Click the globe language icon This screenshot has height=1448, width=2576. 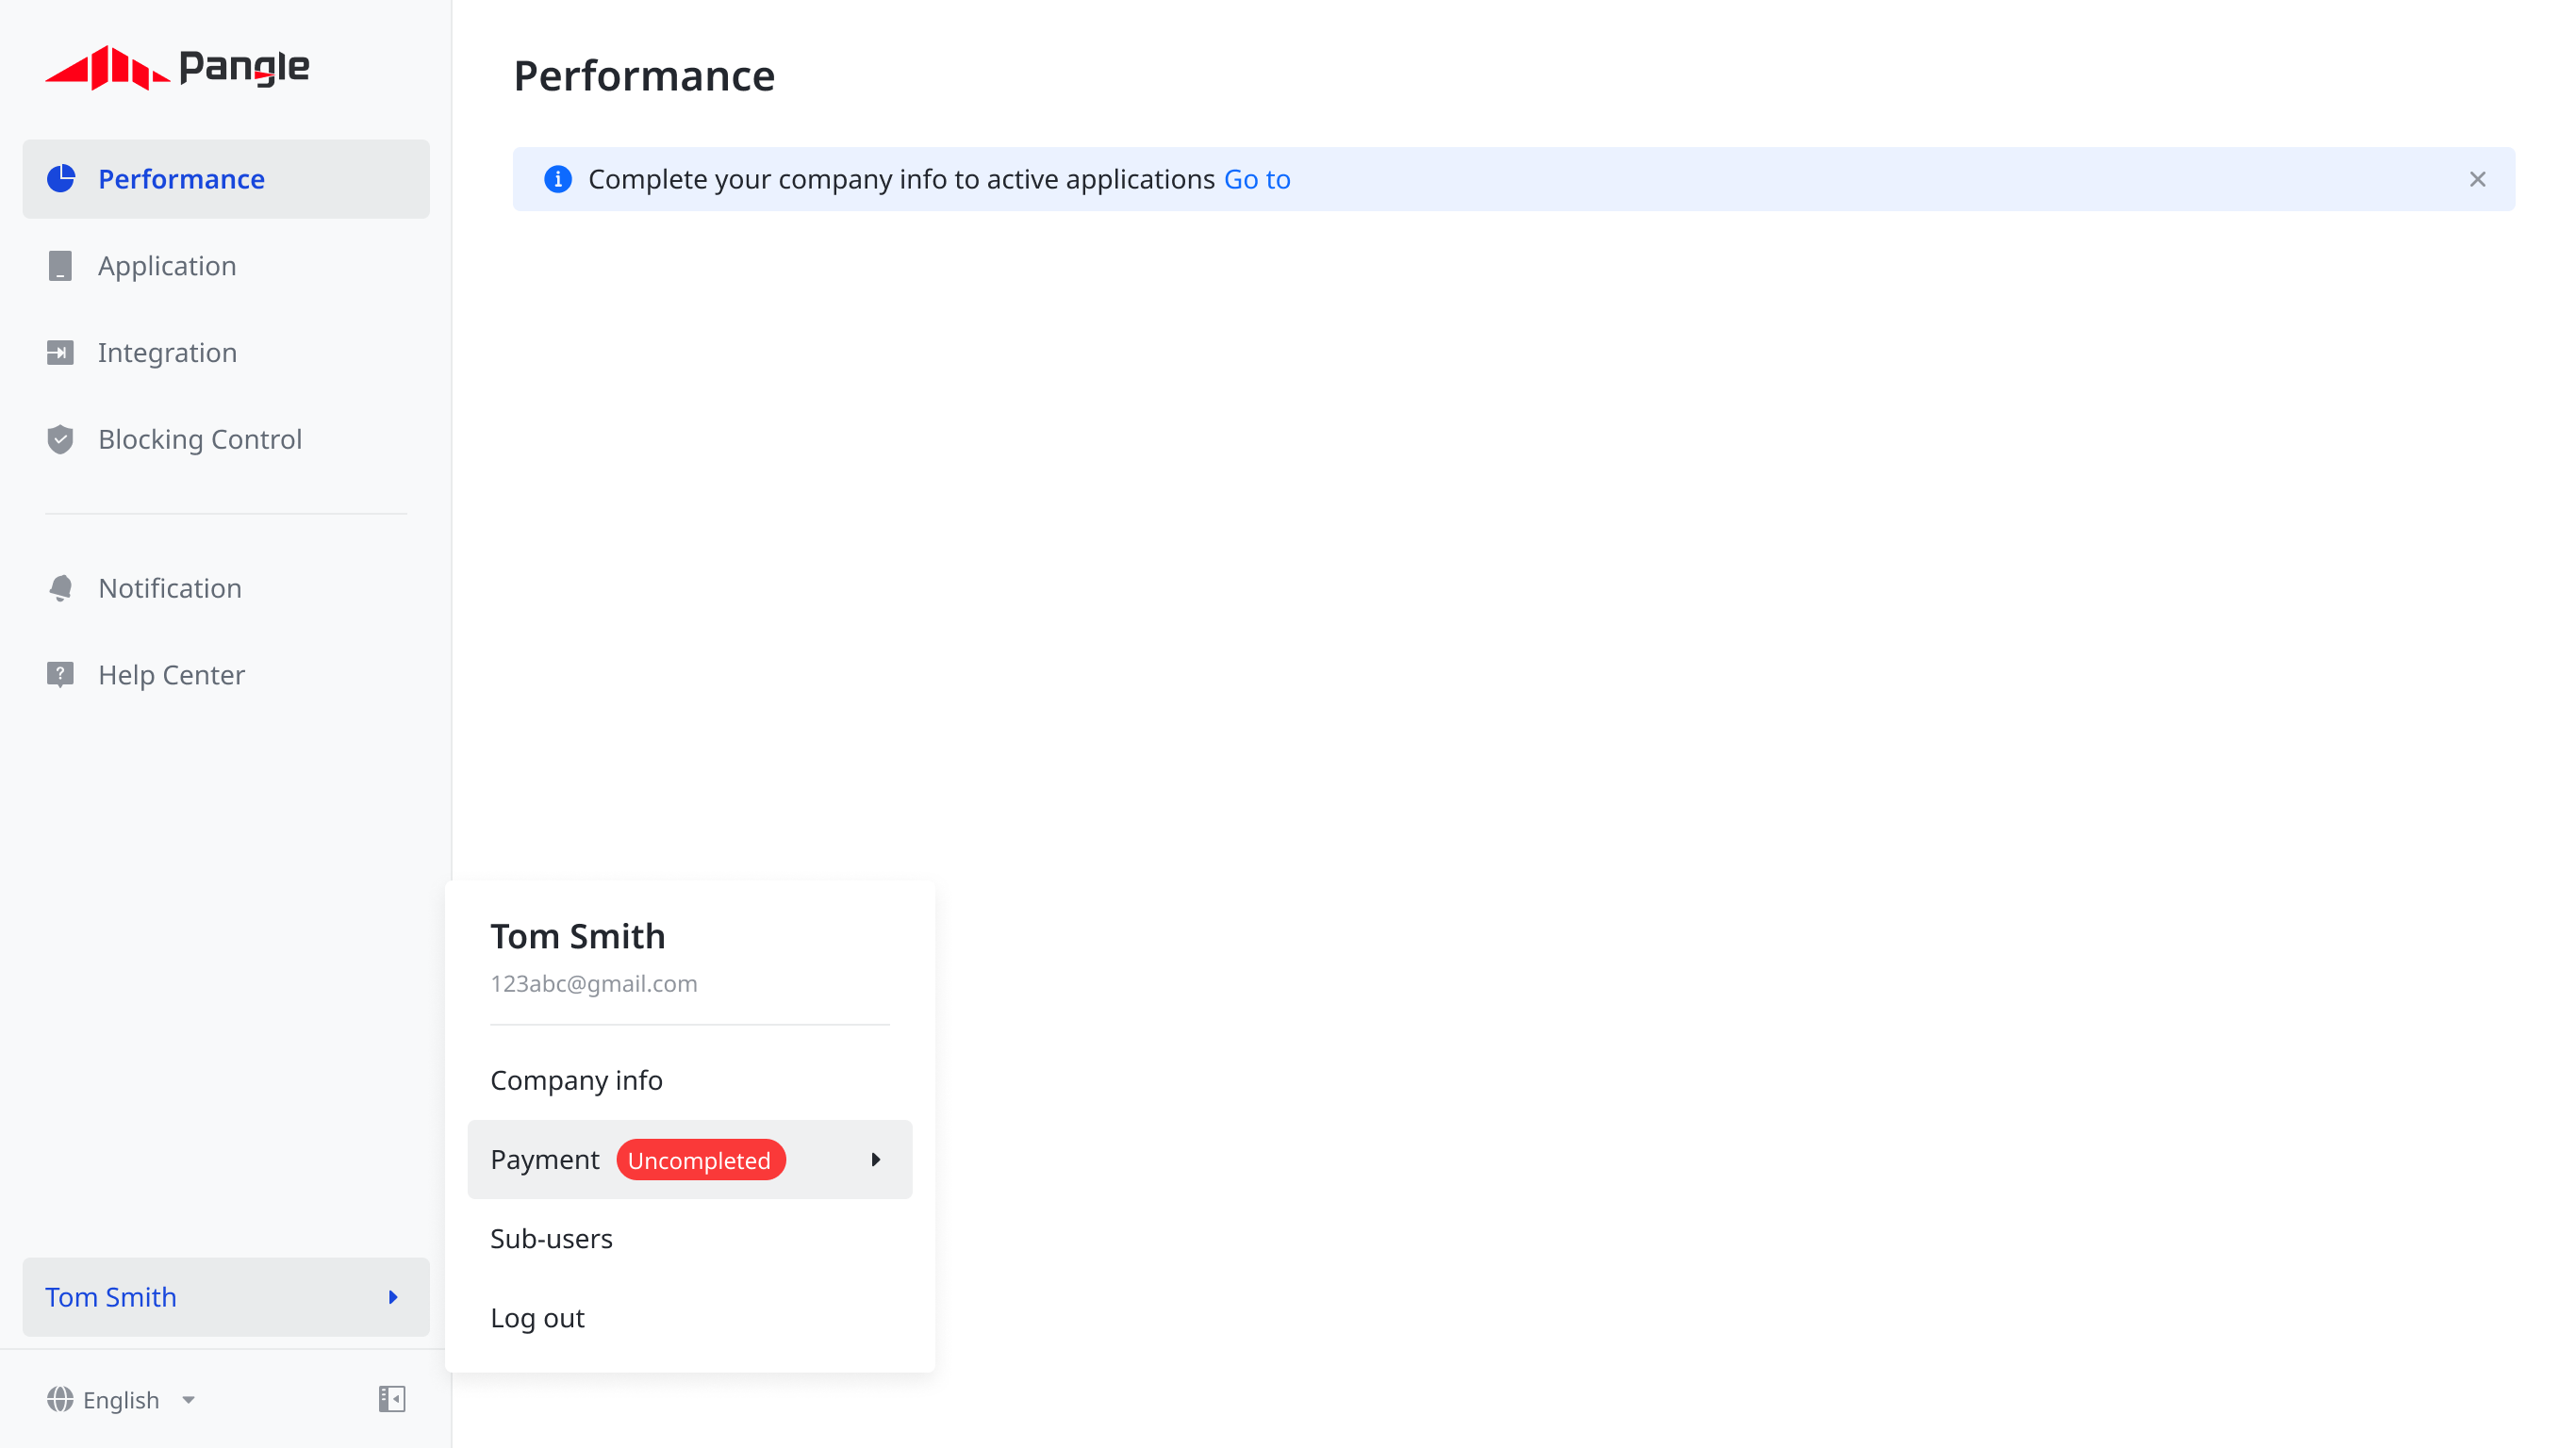(60, 1399)
